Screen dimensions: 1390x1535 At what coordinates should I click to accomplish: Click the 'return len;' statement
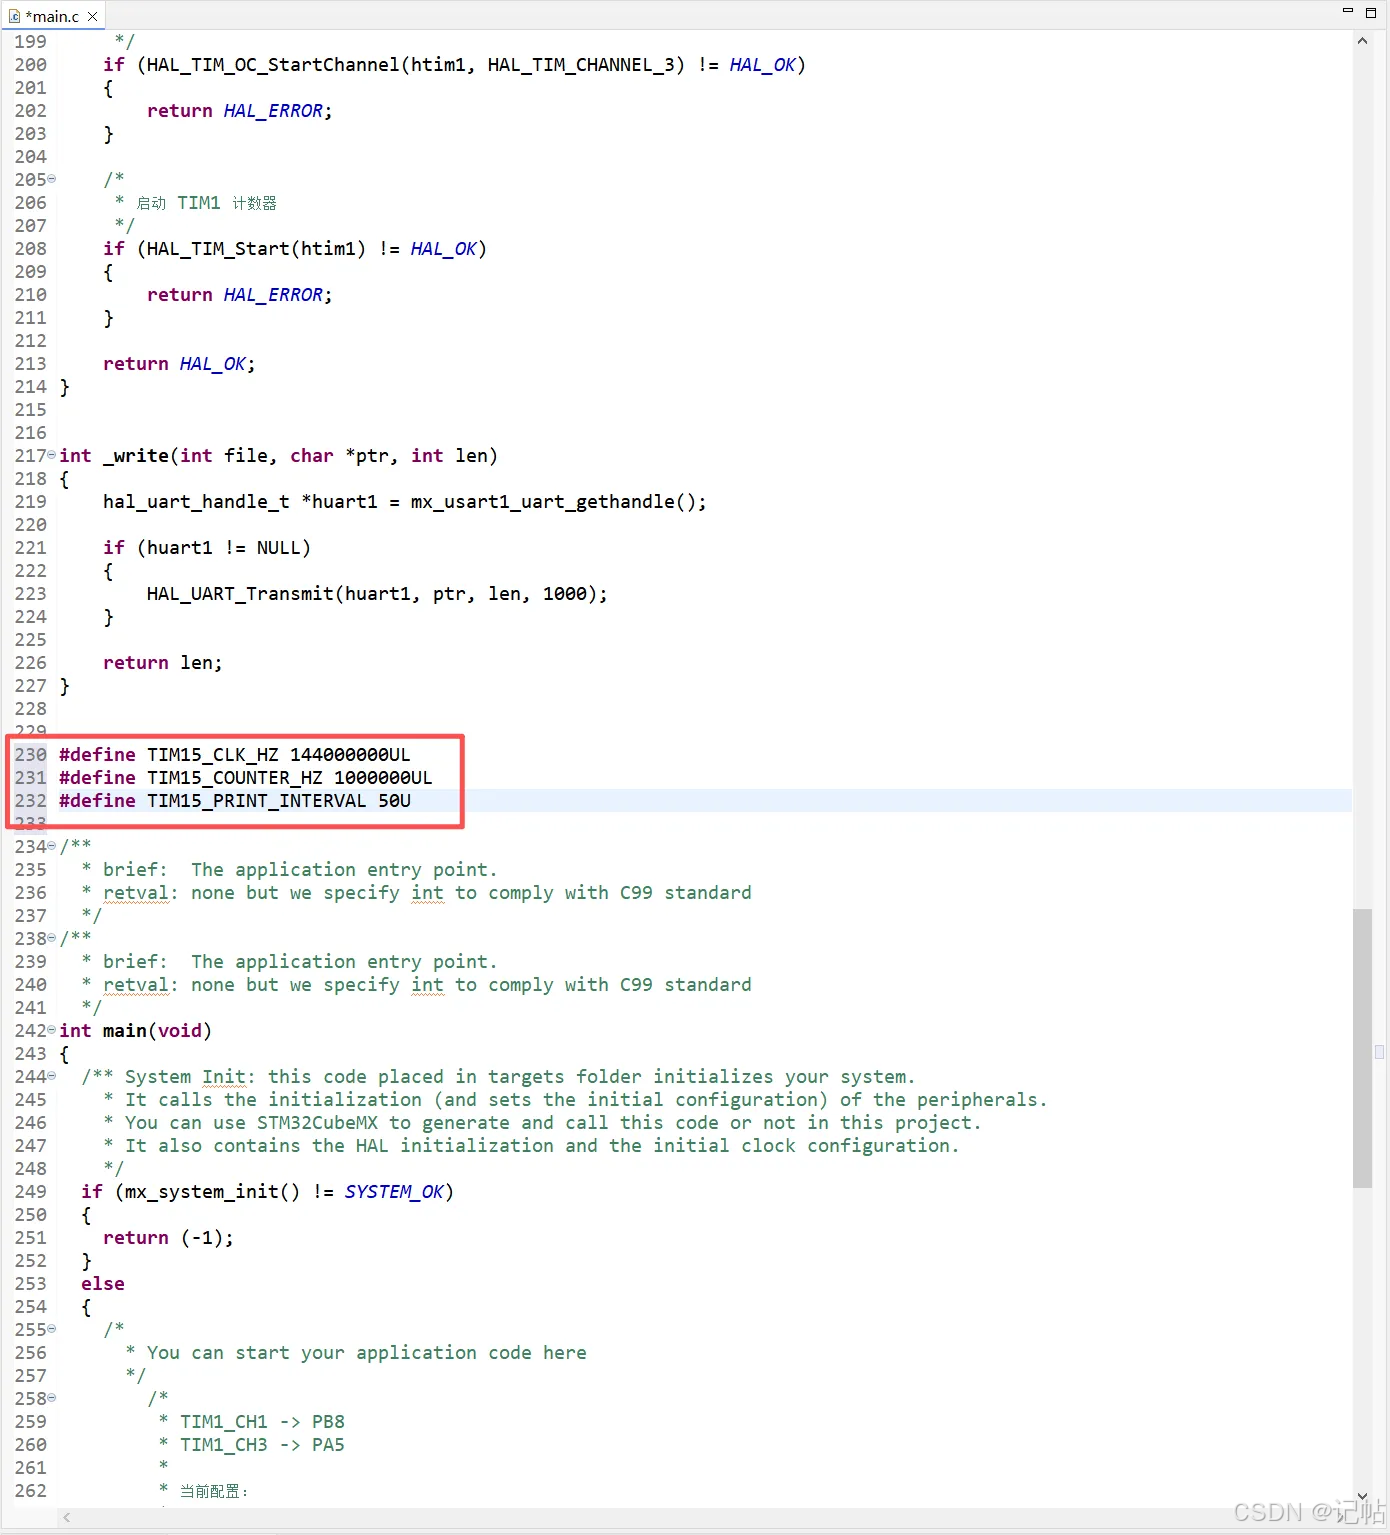pyautogui.click(x=163, y=662)
